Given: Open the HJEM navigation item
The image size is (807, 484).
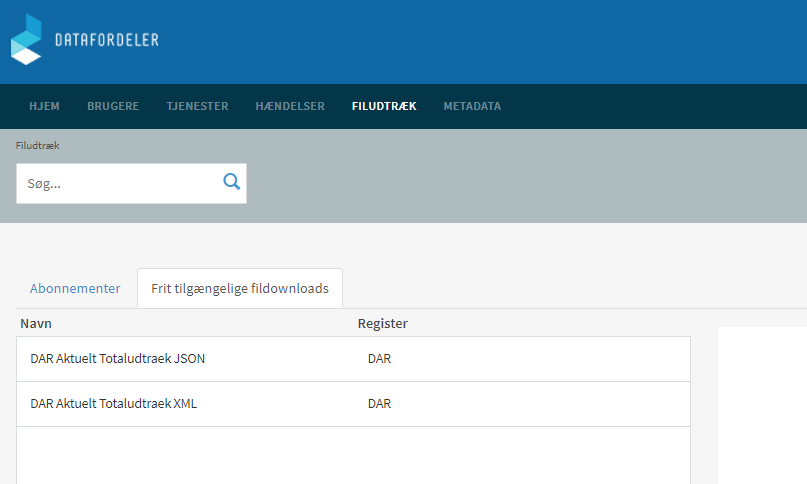Looking at the screenshot, I should click(x=44, y=106).
